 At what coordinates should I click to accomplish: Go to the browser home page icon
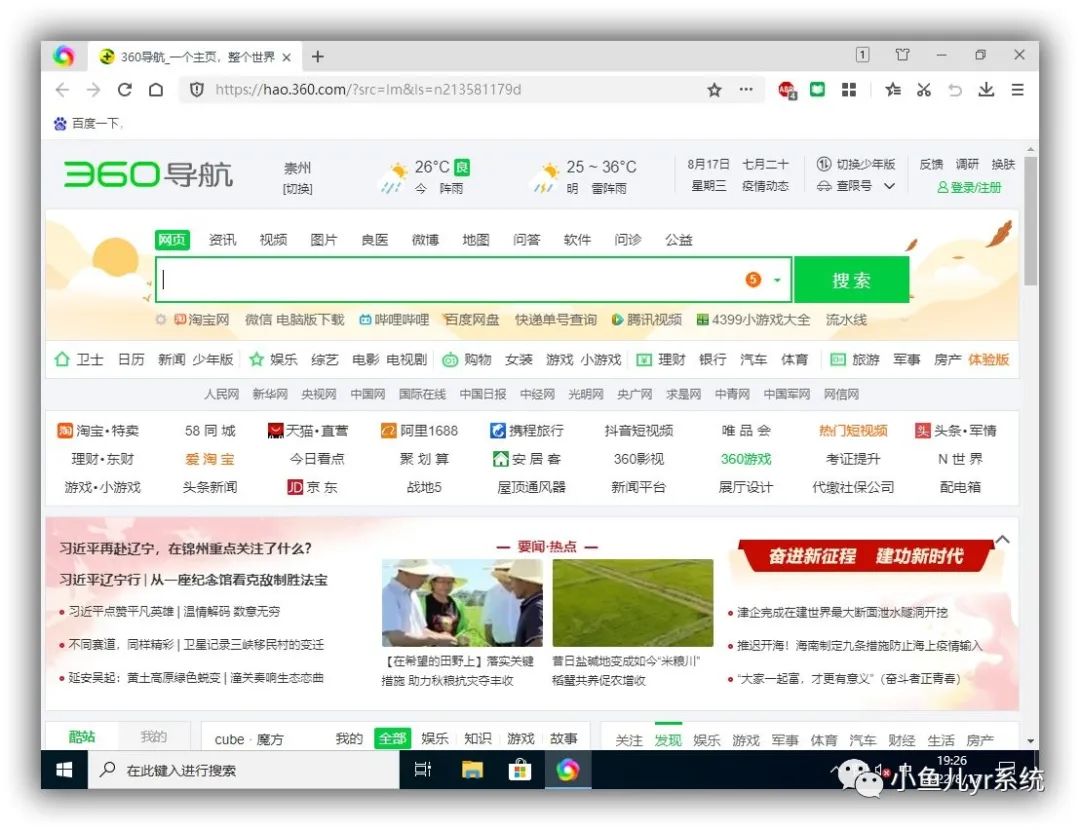tap(156, 90)
